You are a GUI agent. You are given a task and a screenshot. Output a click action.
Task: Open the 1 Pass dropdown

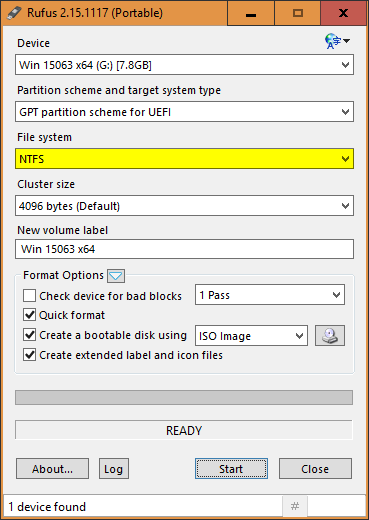click(270, 295)
